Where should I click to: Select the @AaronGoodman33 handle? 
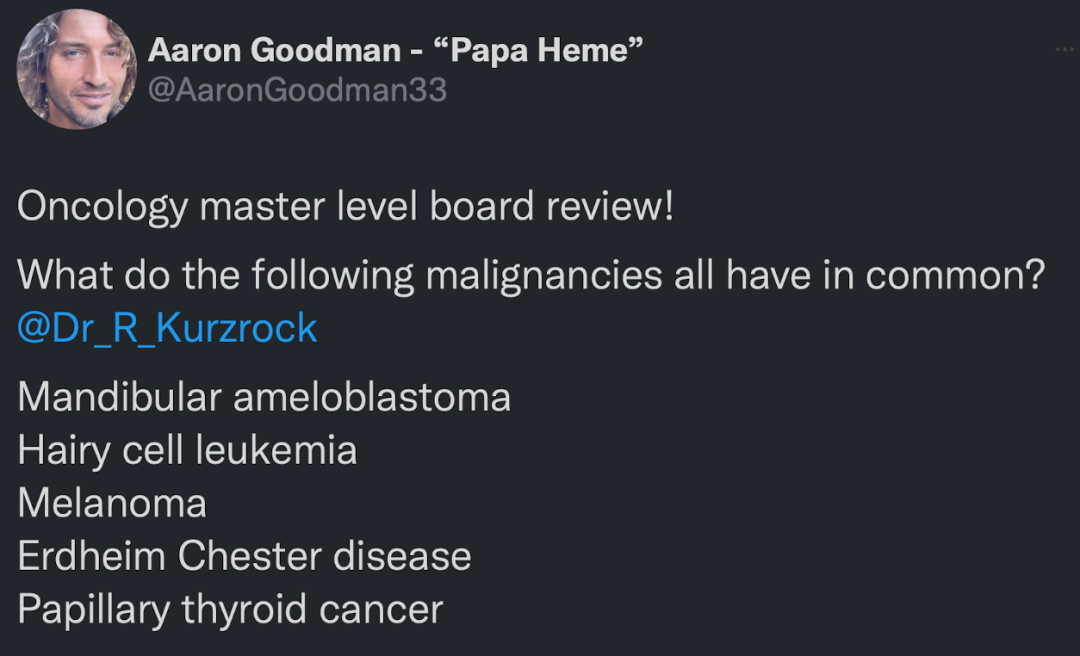click(x=297, y=90)
